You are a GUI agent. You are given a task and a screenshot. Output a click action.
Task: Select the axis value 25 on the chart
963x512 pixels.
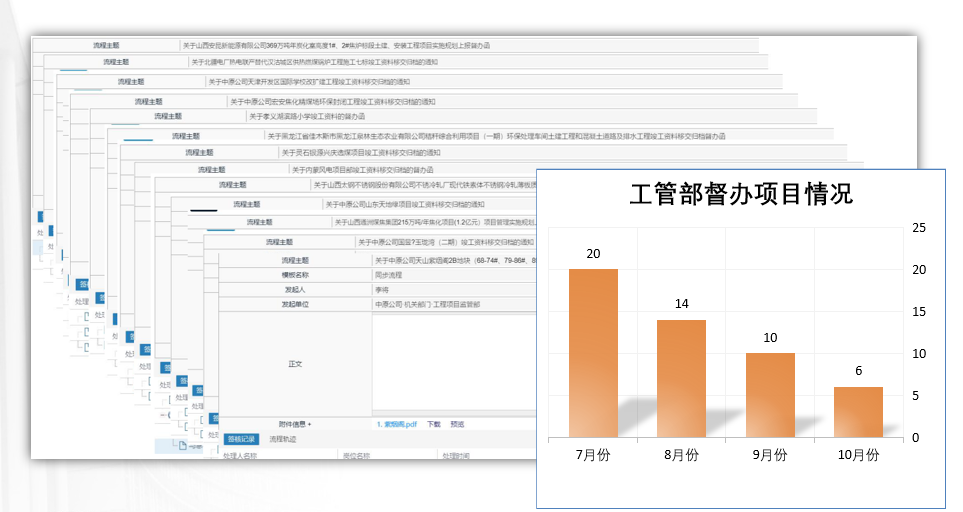[919, 228]
